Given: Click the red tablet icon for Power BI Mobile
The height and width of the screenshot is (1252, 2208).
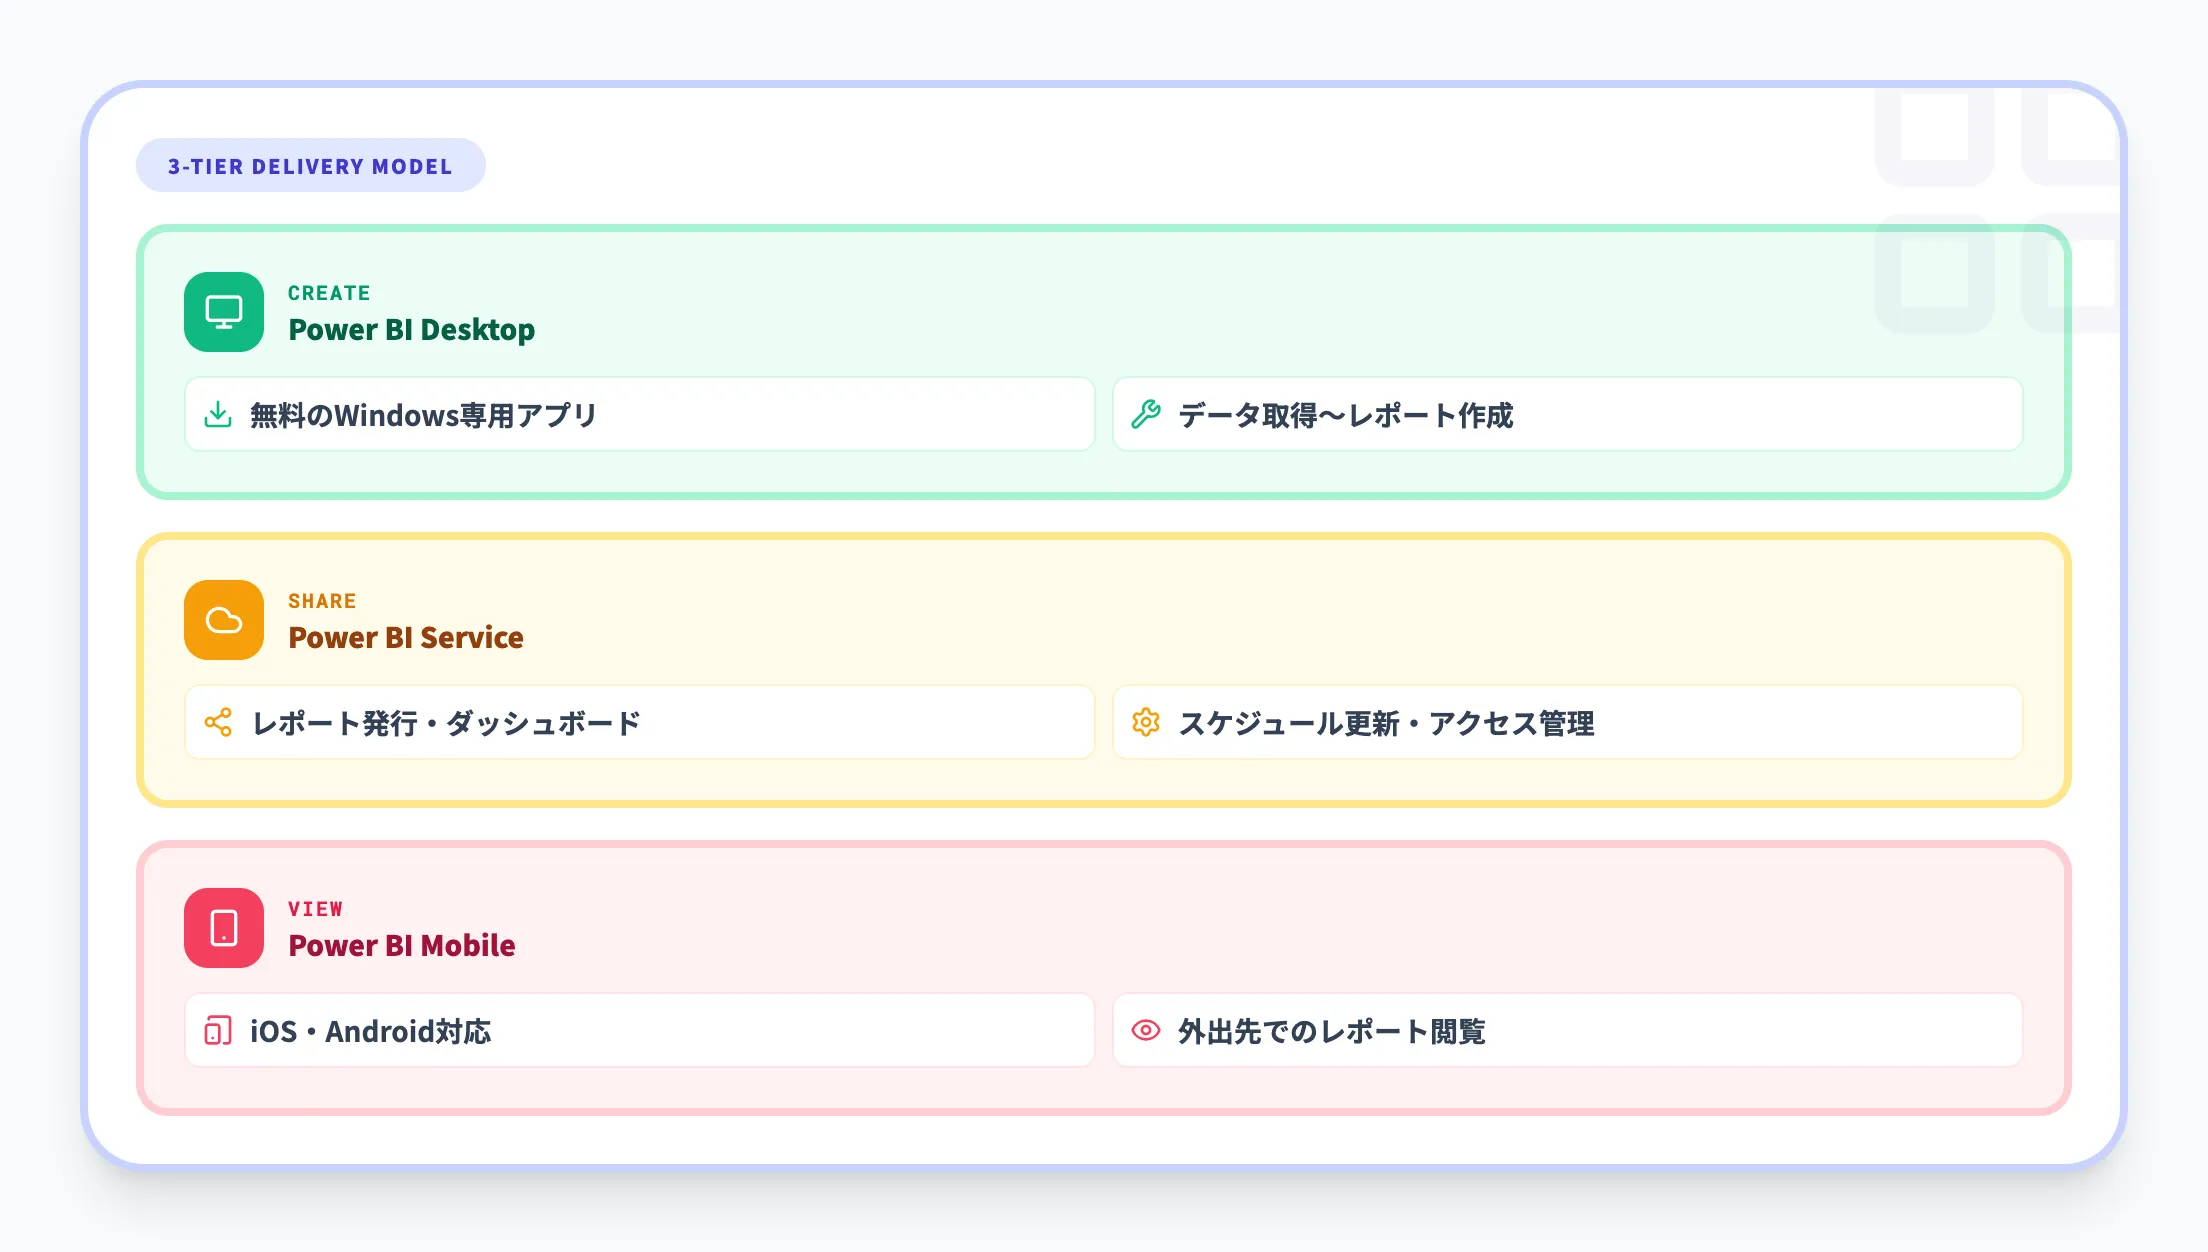Looking at the screenshot, I should click(224, 928).
